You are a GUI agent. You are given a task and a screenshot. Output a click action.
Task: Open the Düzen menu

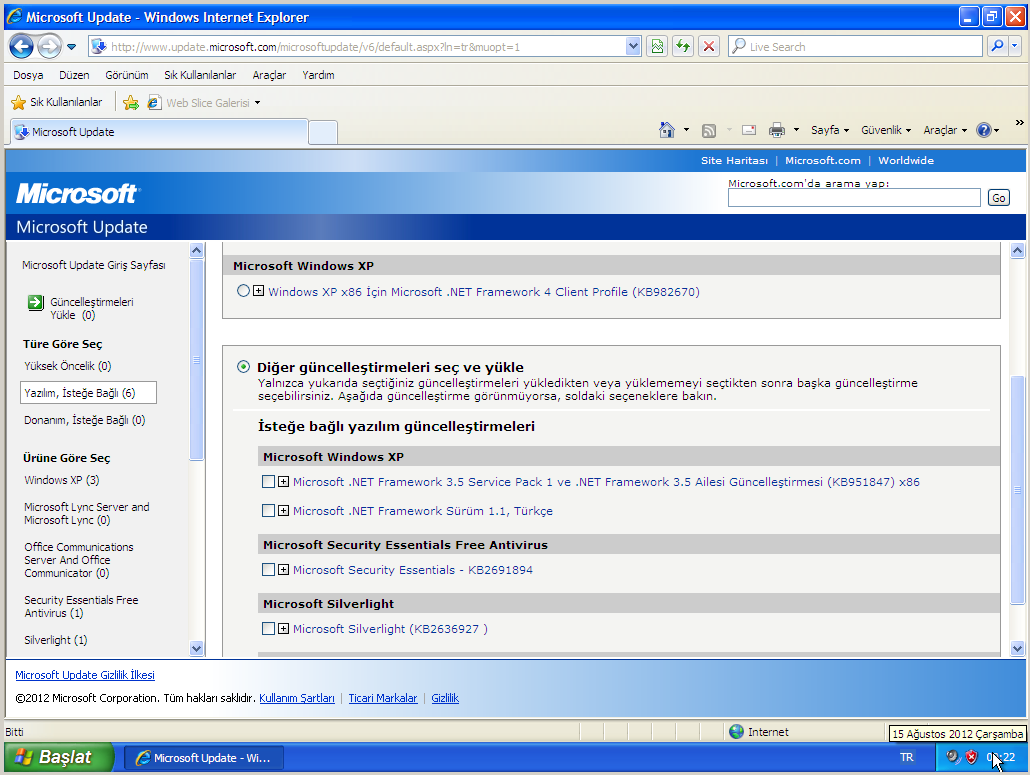click(x=74, y=75)
